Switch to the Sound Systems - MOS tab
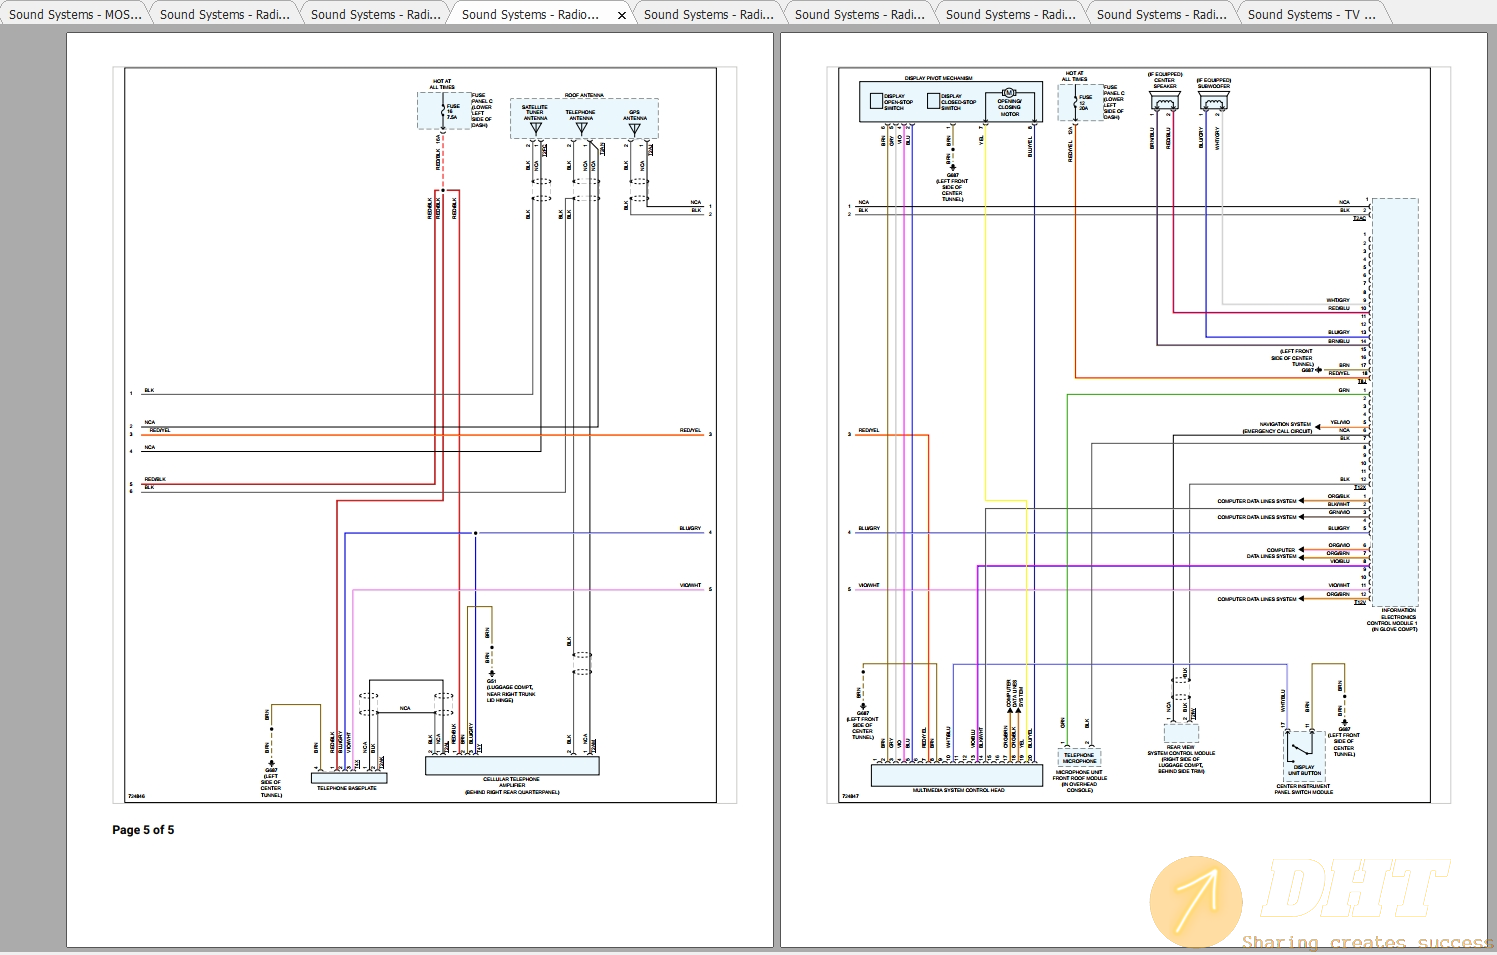This screenshot has width=1497, height=955. coord(75,14)
